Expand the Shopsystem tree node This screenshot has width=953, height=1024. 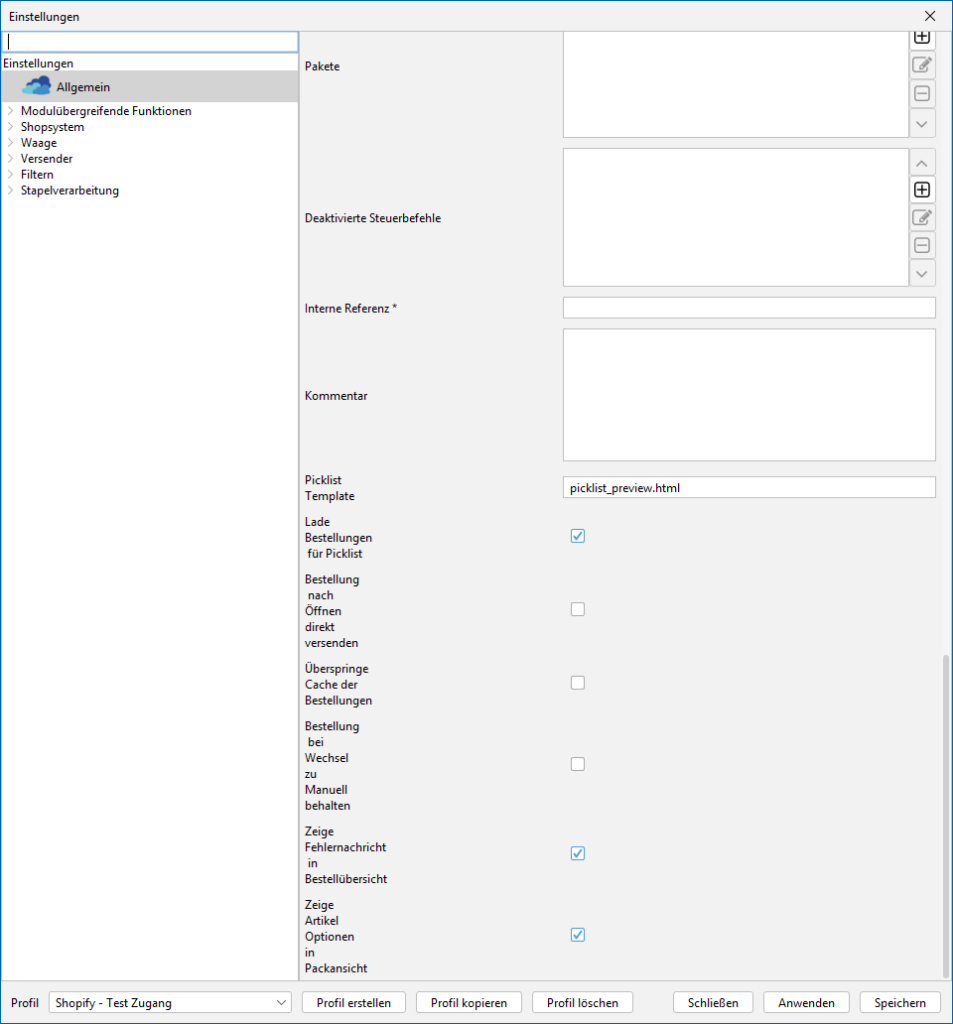point(10,127)
